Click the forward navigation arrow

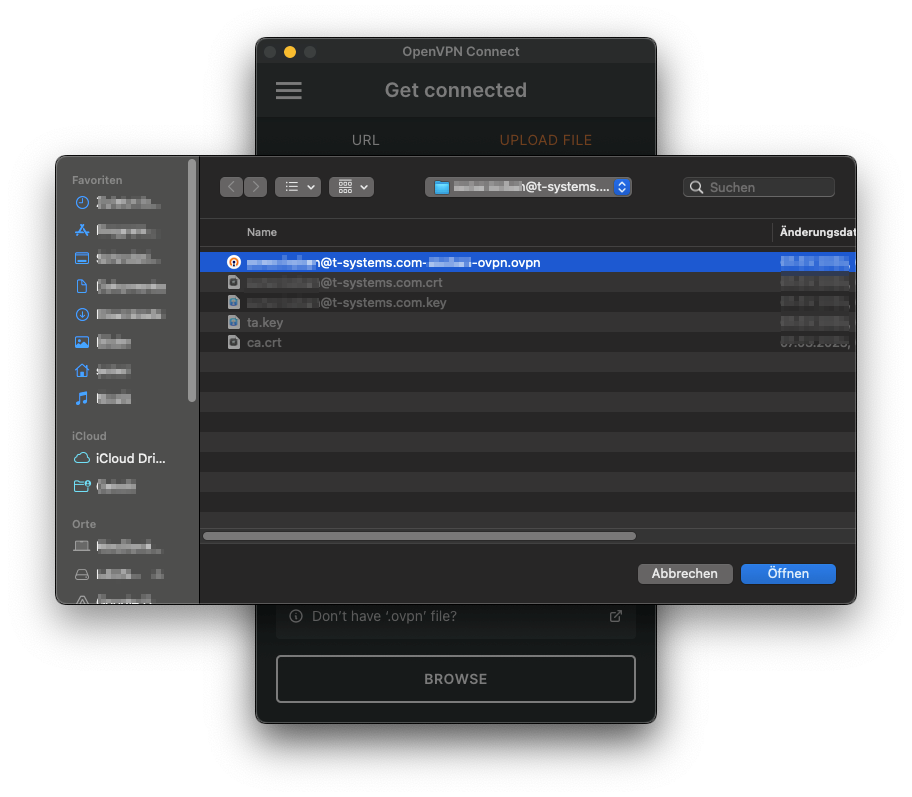coord(256,187)
